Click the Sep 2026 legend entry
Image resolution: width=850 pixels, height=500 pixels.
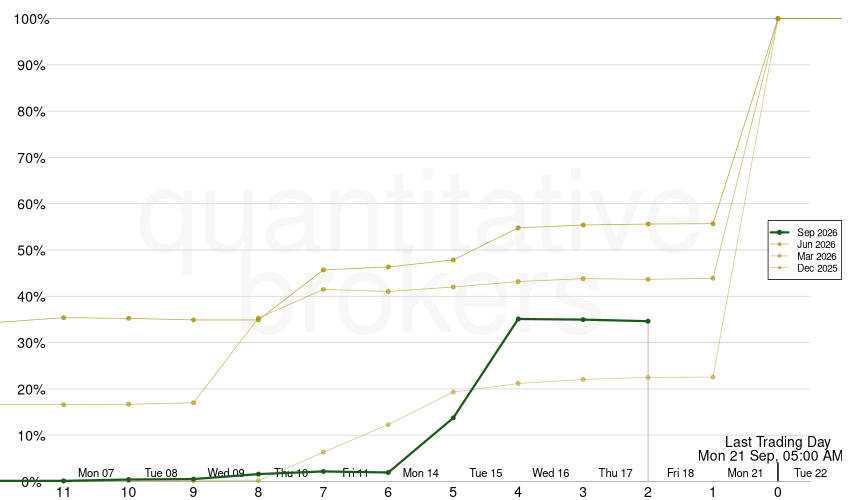804,232
